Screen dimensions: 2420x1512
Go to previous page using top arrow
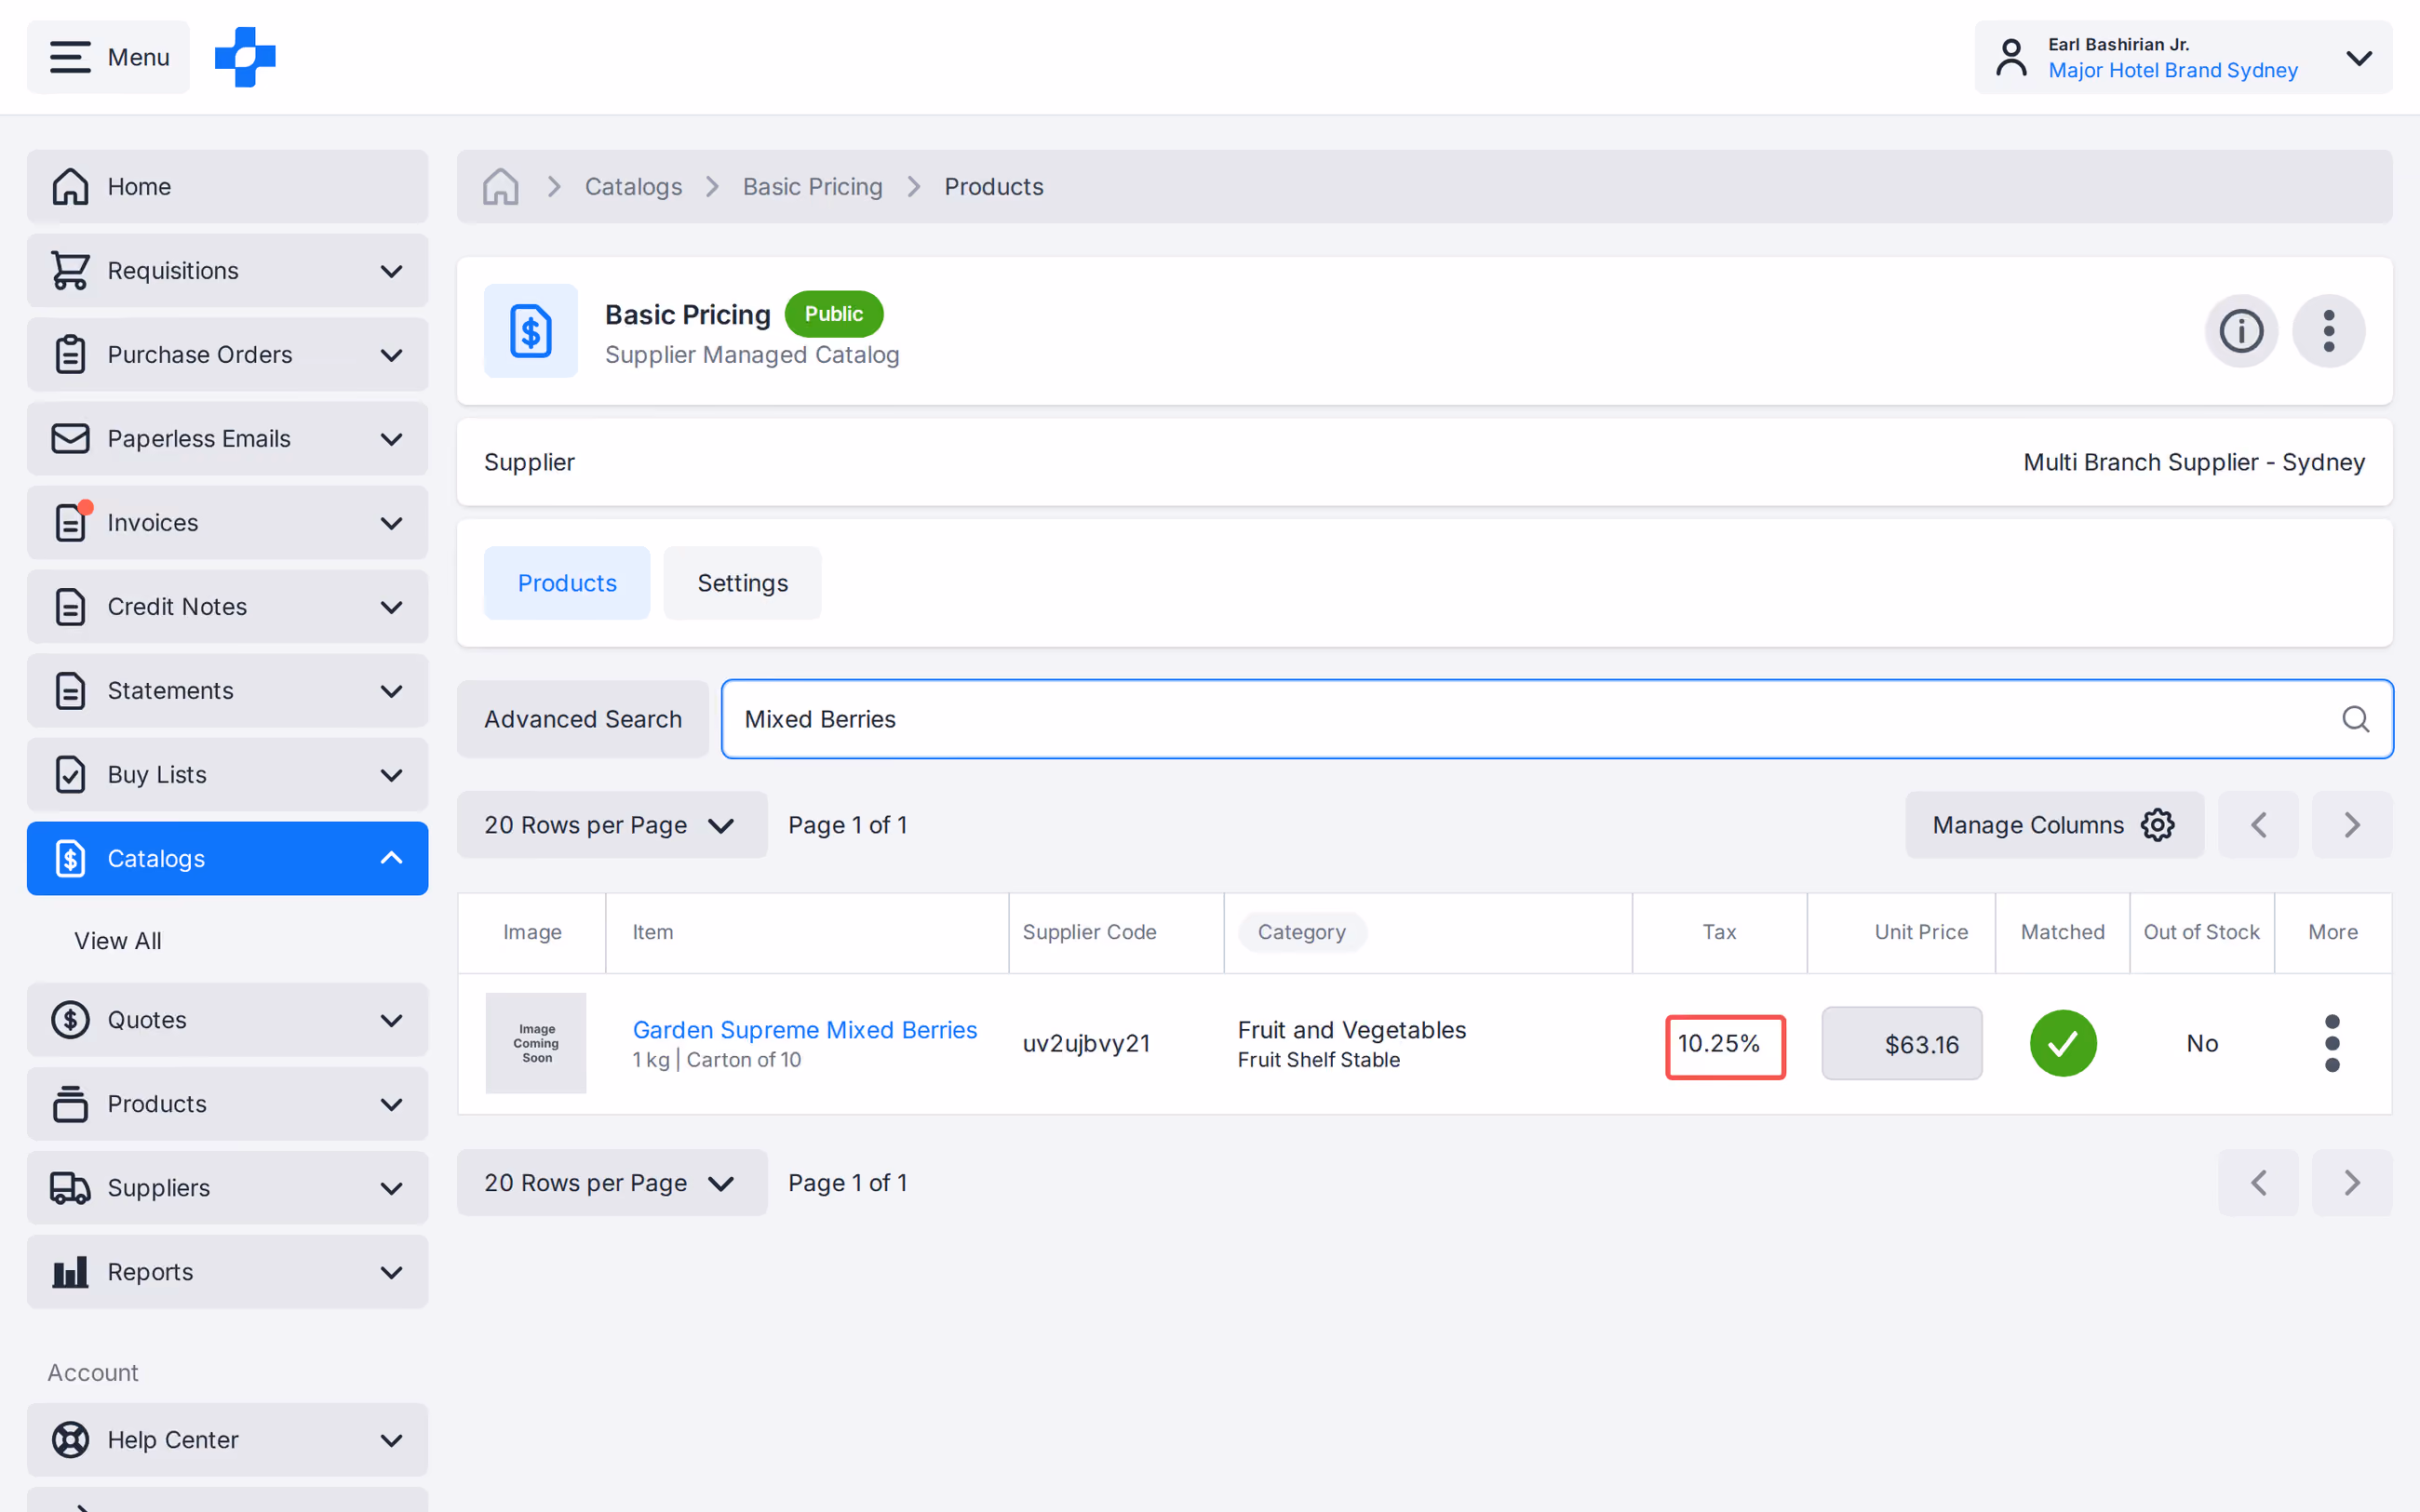pos(2258,825)
